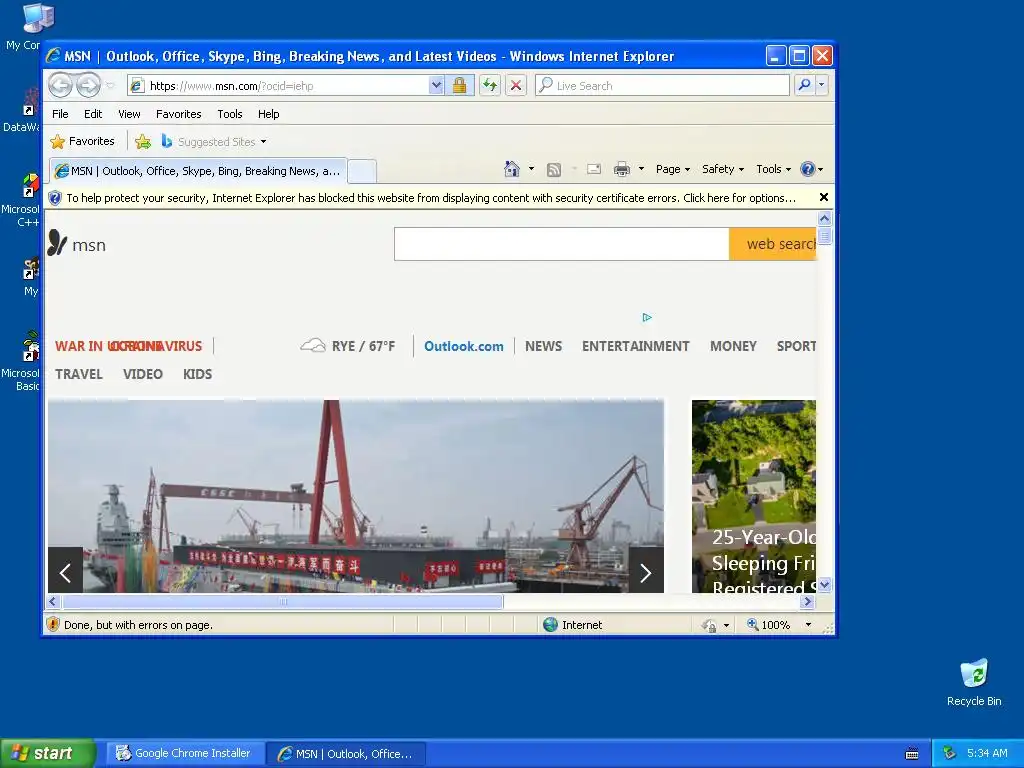The height and width of the screenshot is (768, 1024).
Task: Click the security information bar message
Action: 430,198
